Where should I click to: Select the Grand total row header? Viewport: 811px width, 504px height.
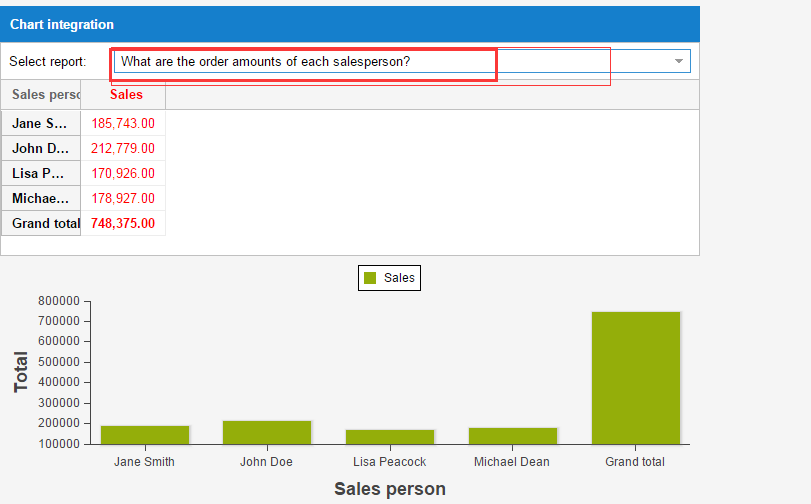pyautogui.click(x=41, y=223)
